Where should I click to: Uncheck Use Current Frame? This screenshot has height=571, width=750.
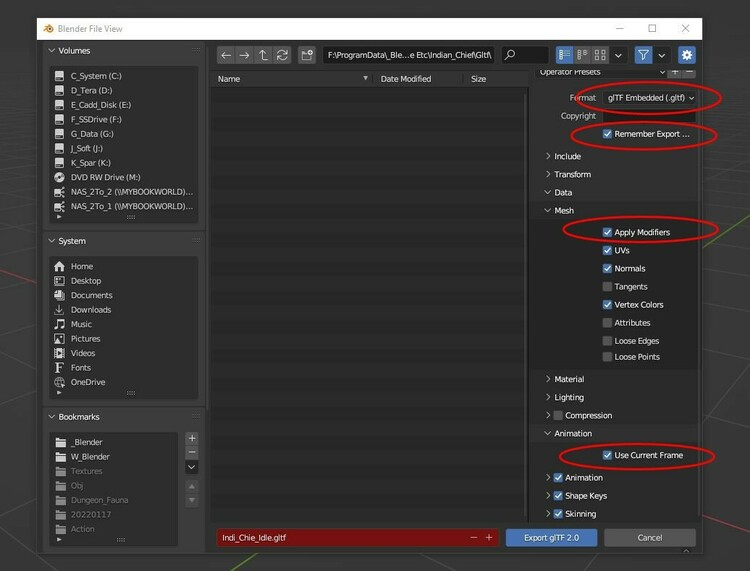pos(607,455)
